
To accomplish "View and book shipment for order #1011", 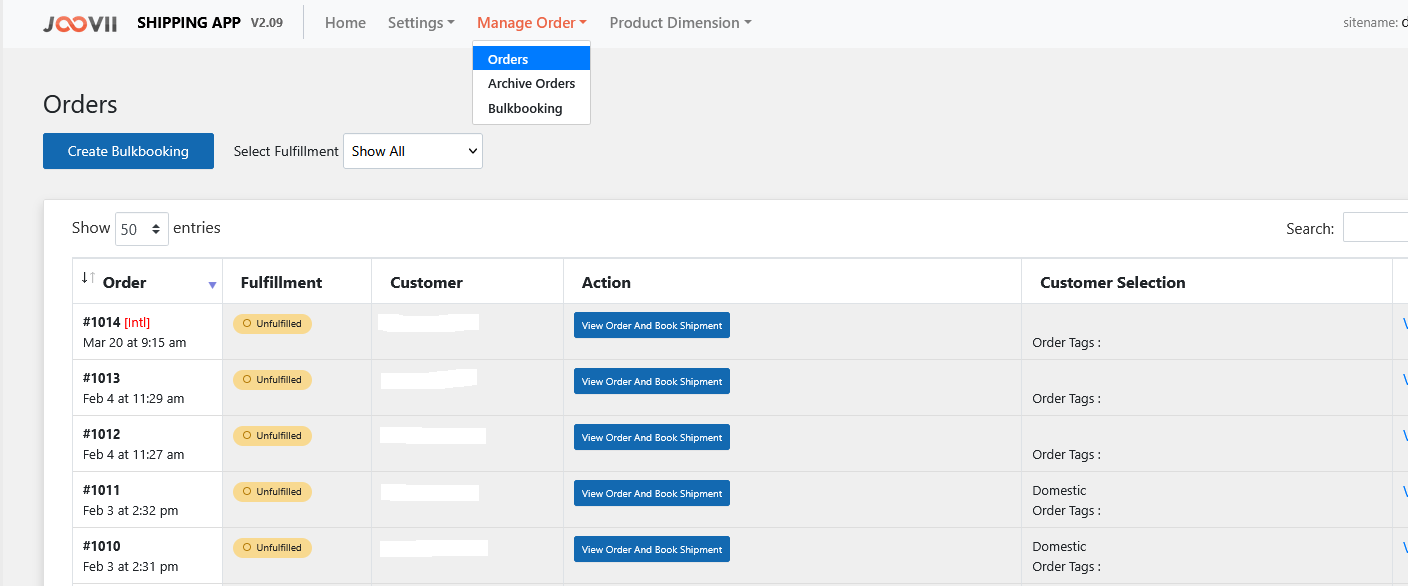I will [x=651, y=493].
